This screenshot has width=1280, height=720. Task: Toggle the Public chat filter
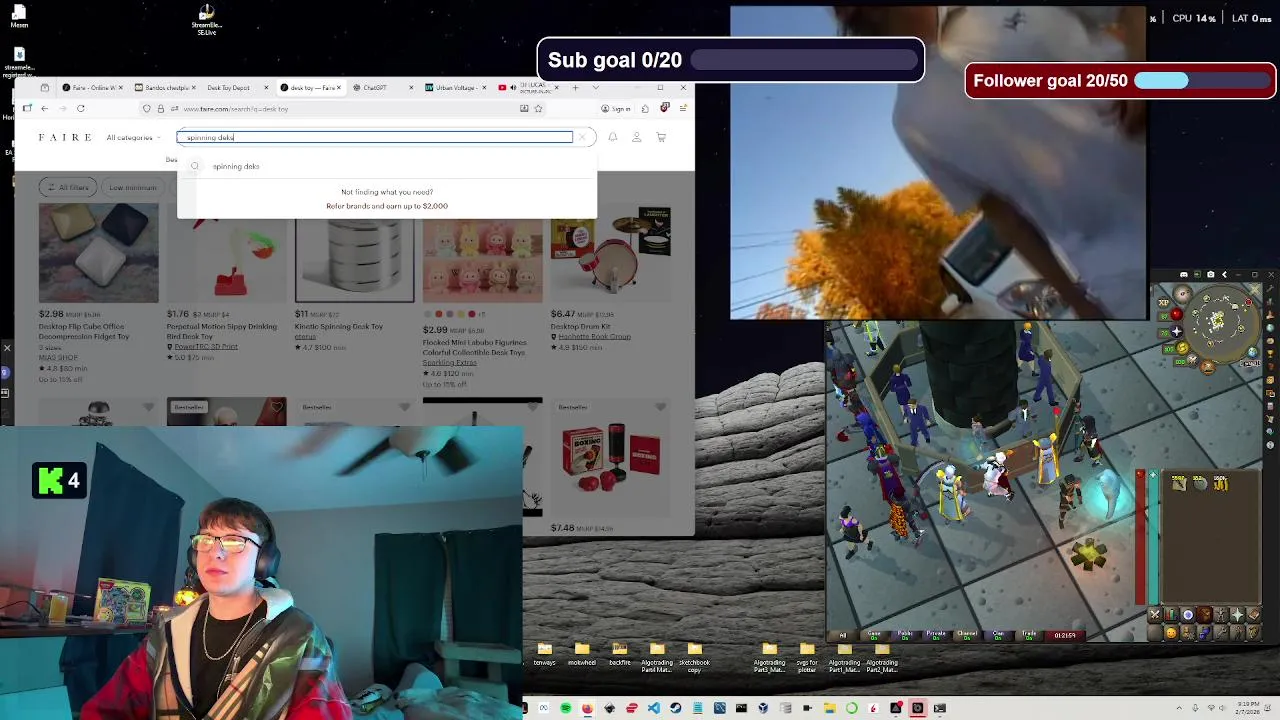click(905, 634)
